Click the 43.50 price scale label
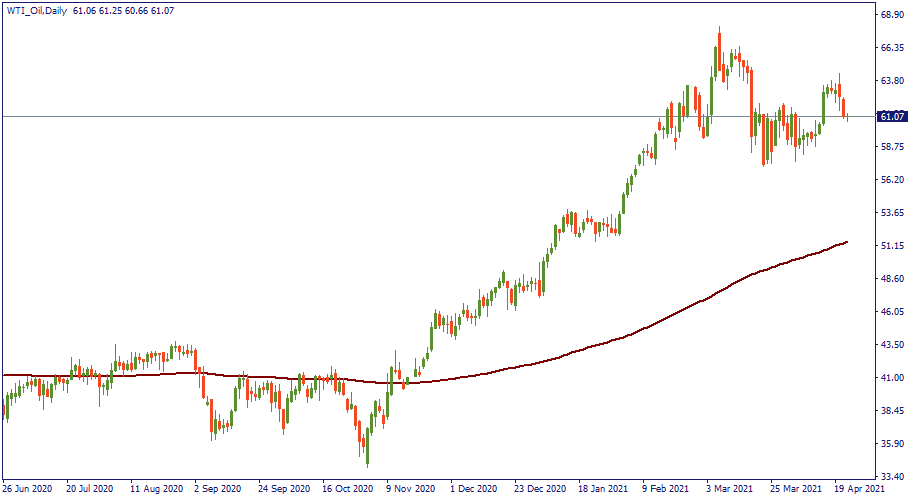The width and height of the screenshot is (915, 500). pos(892,345)
